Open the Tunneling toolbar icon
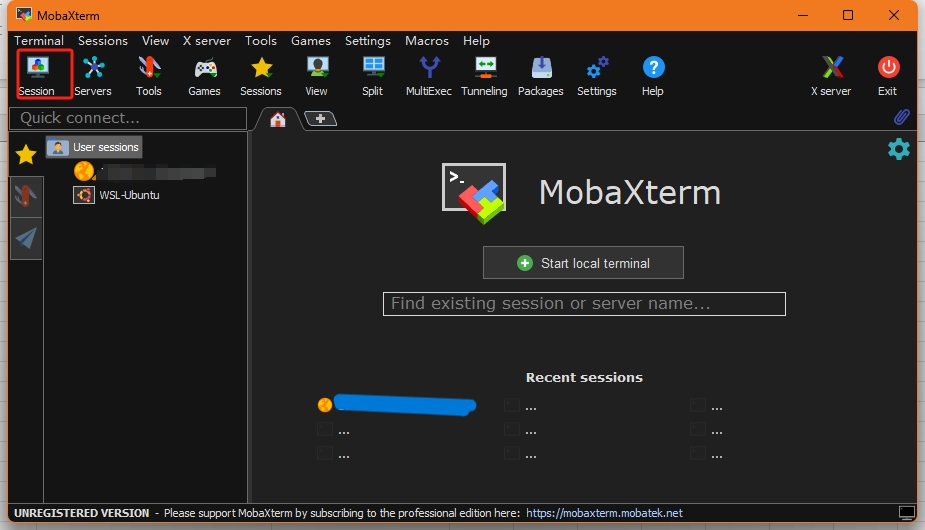 pos(485,75)
